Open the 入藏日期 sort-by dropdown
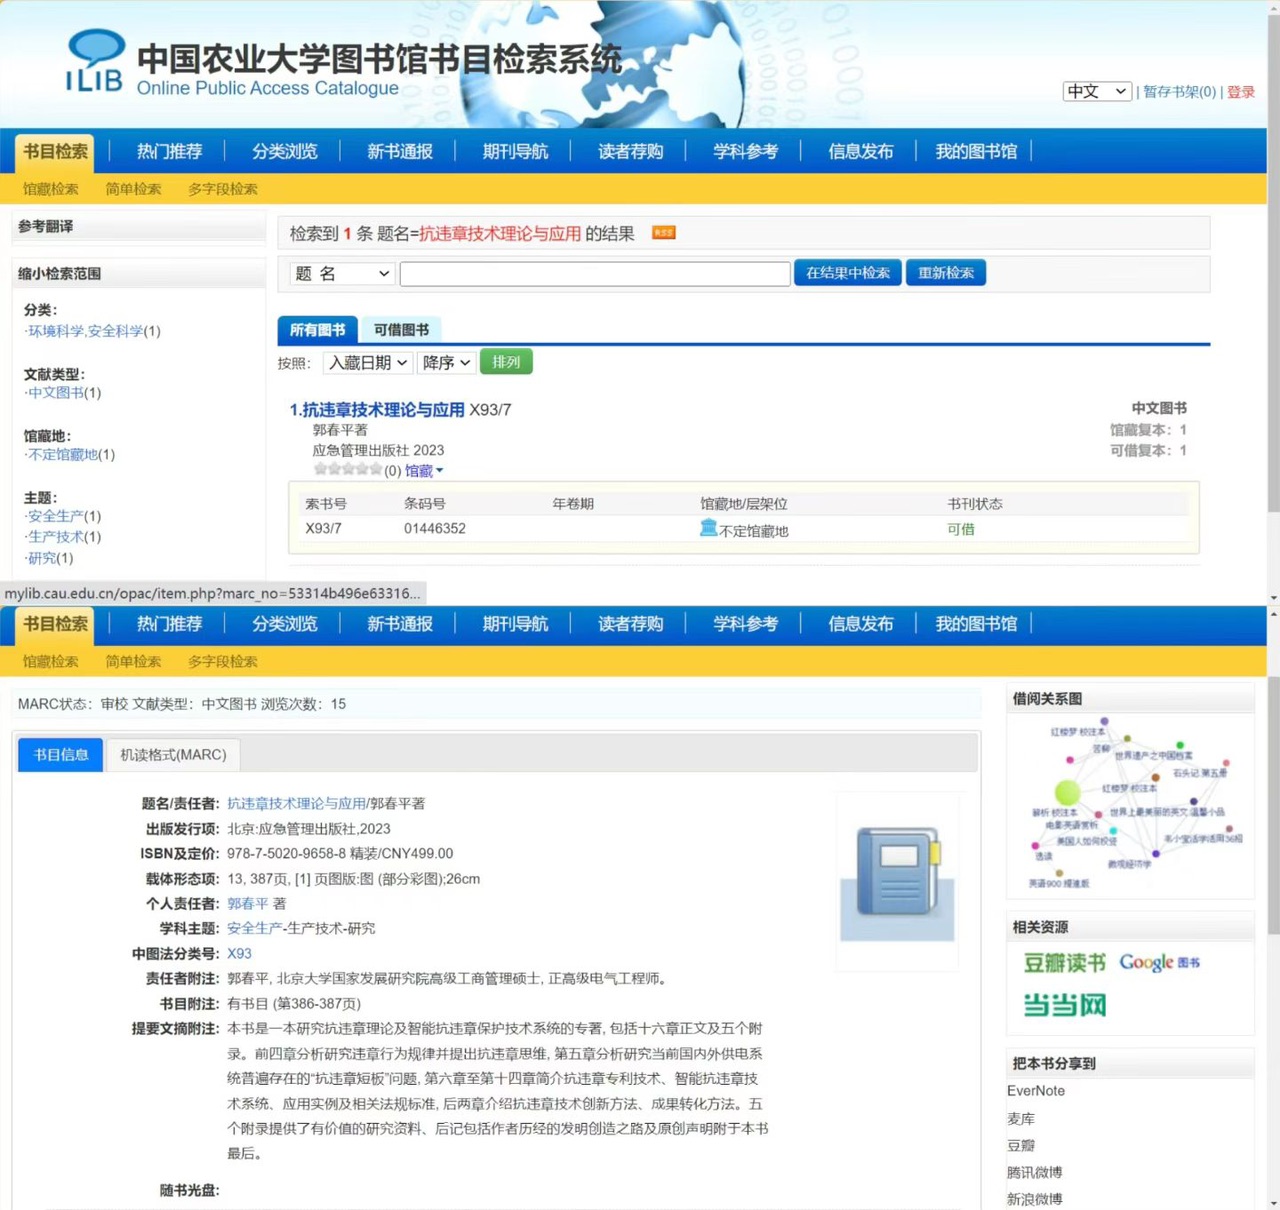 (367, 363)
